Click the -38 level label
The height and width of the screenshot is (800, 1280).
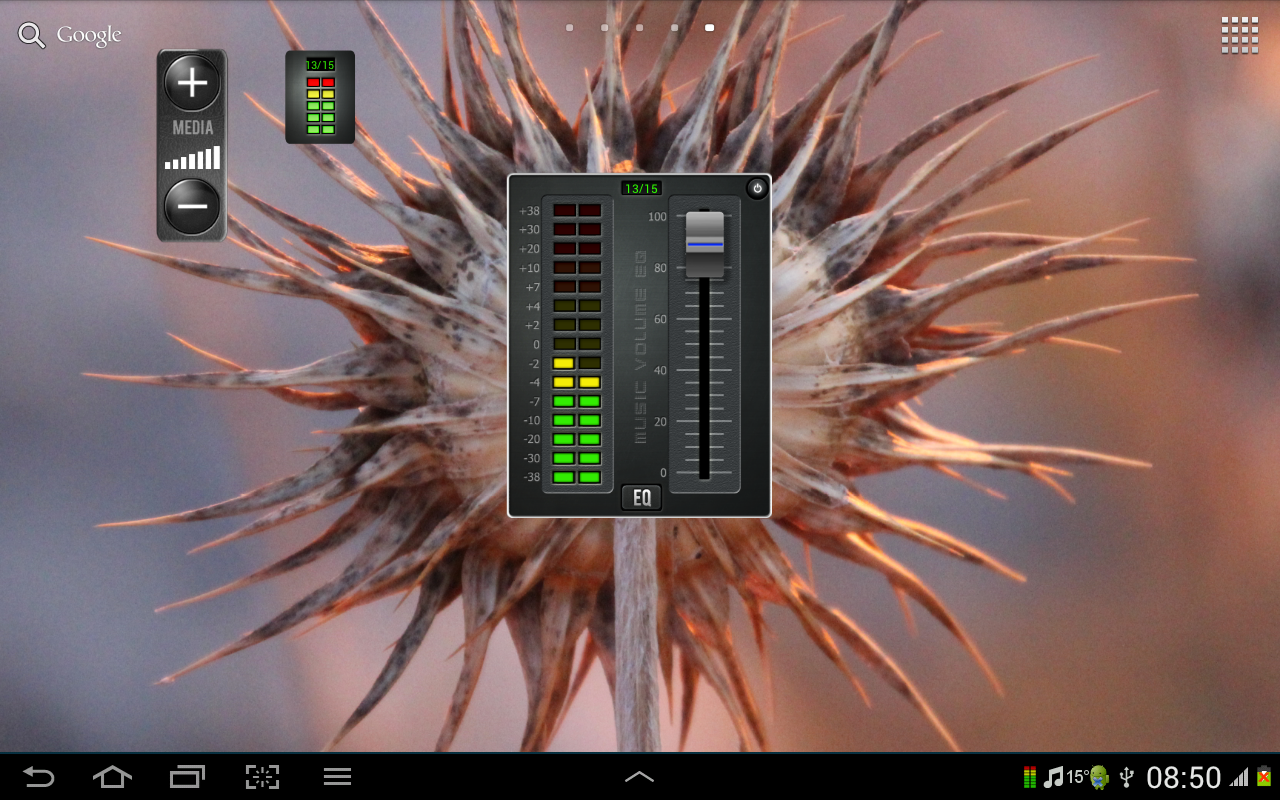point(531,477)
